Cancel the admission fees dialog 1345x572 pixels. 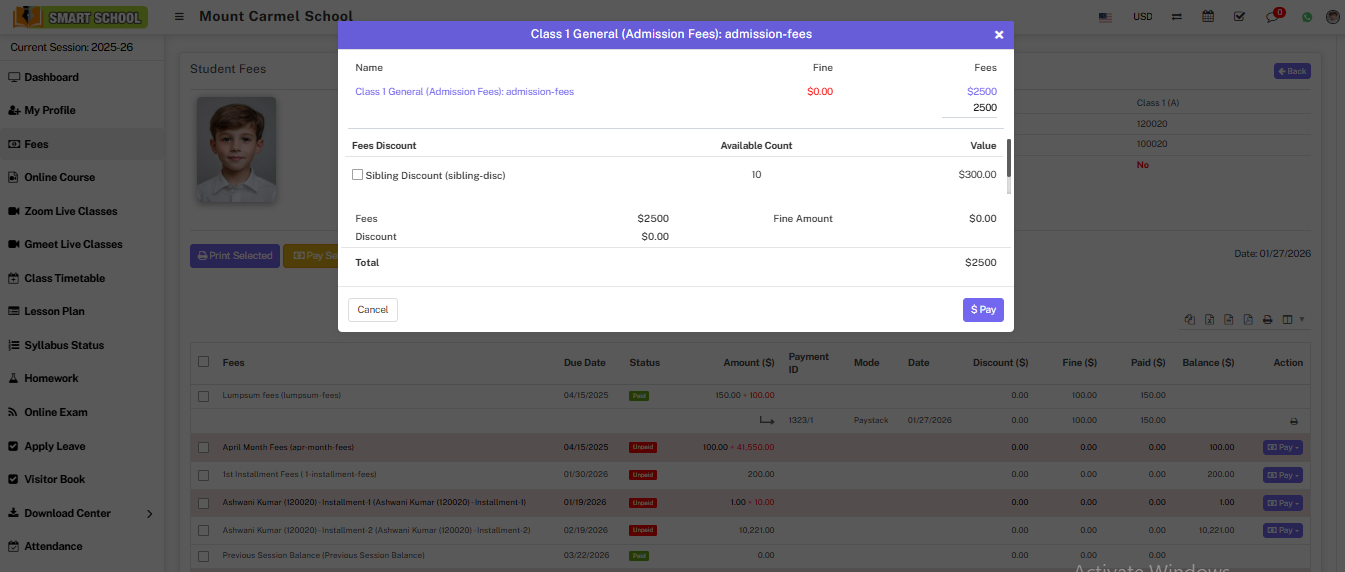[373, 310]
